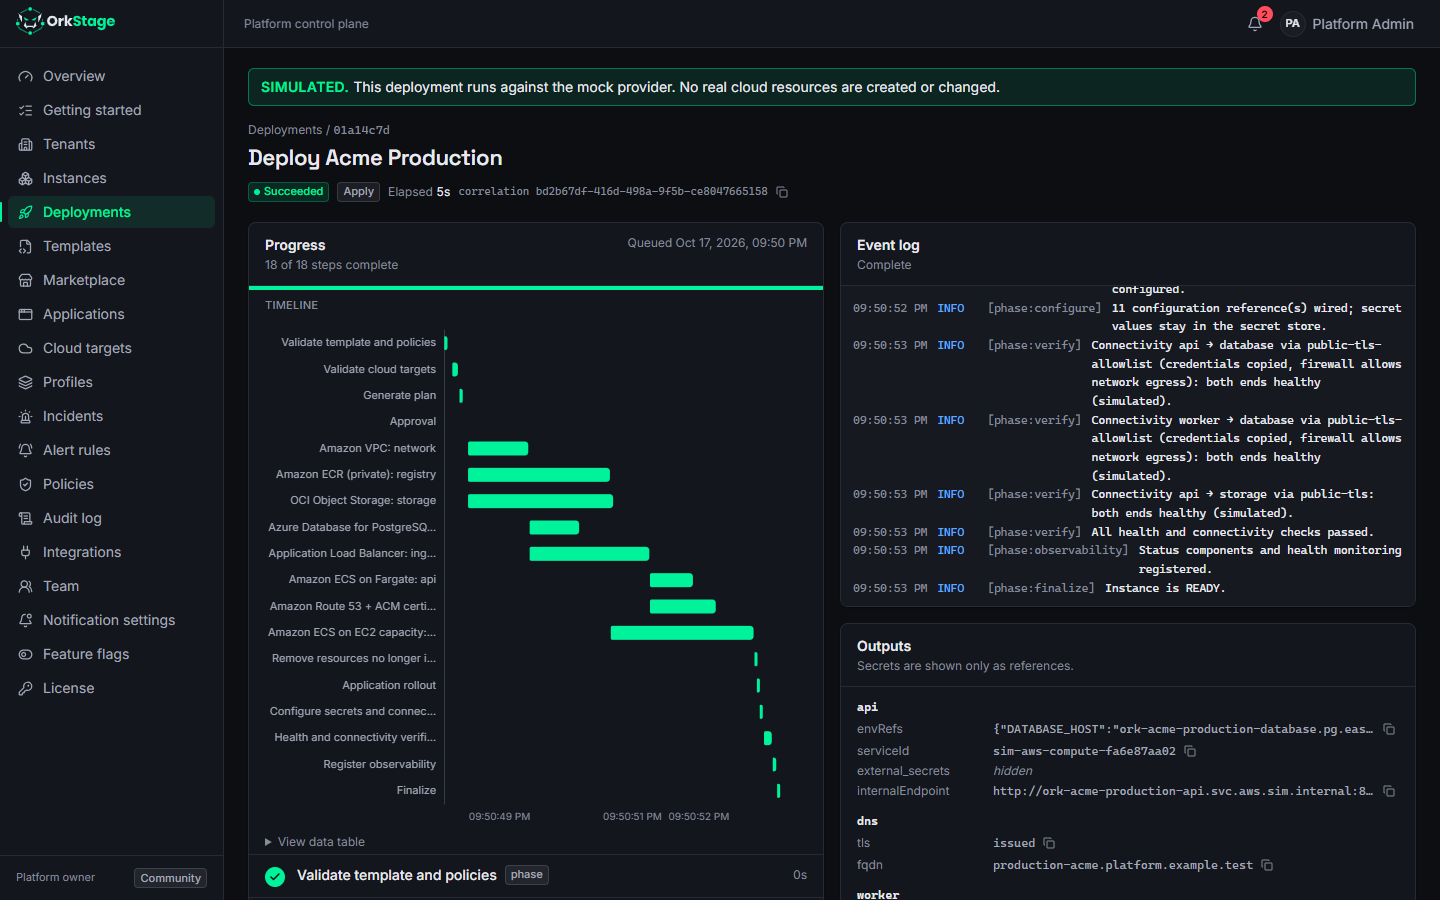The image size is (1440, 900).
Task: Click the Tenants sidebar icon
Action: [26, 144]
